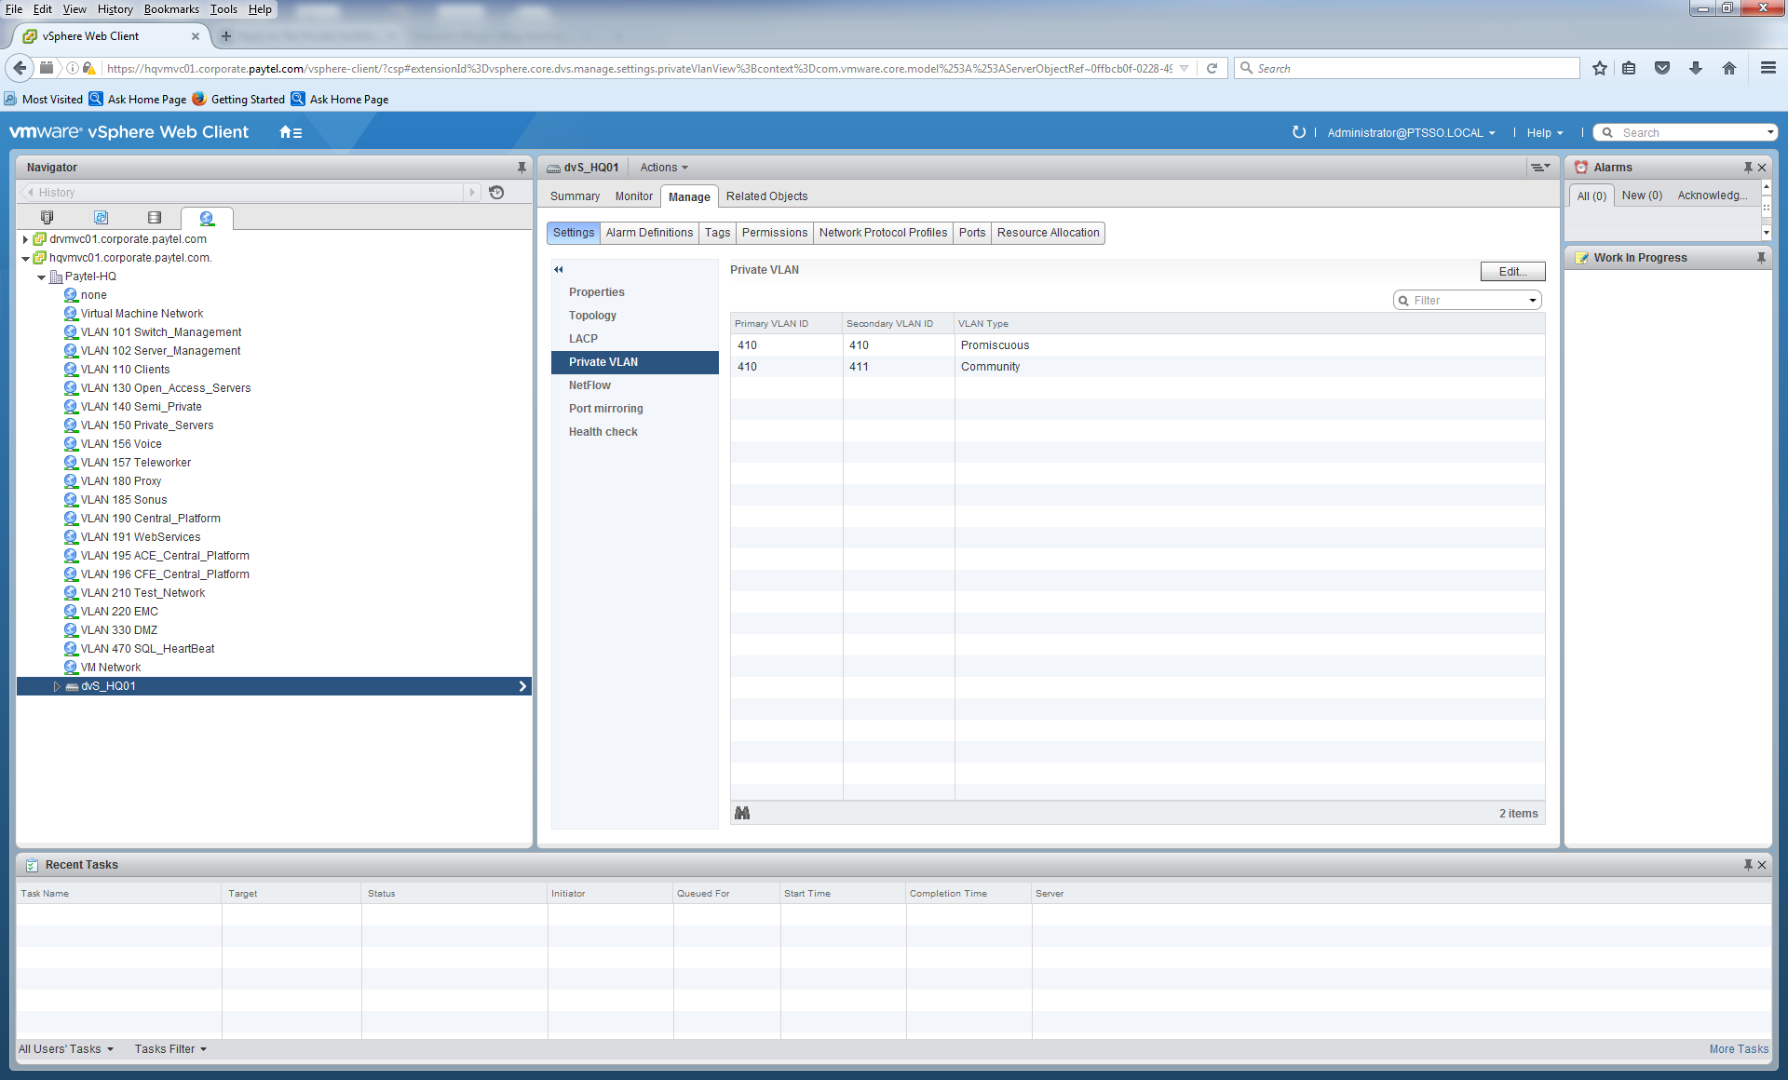Open the Getting Started bookmark

238,99
